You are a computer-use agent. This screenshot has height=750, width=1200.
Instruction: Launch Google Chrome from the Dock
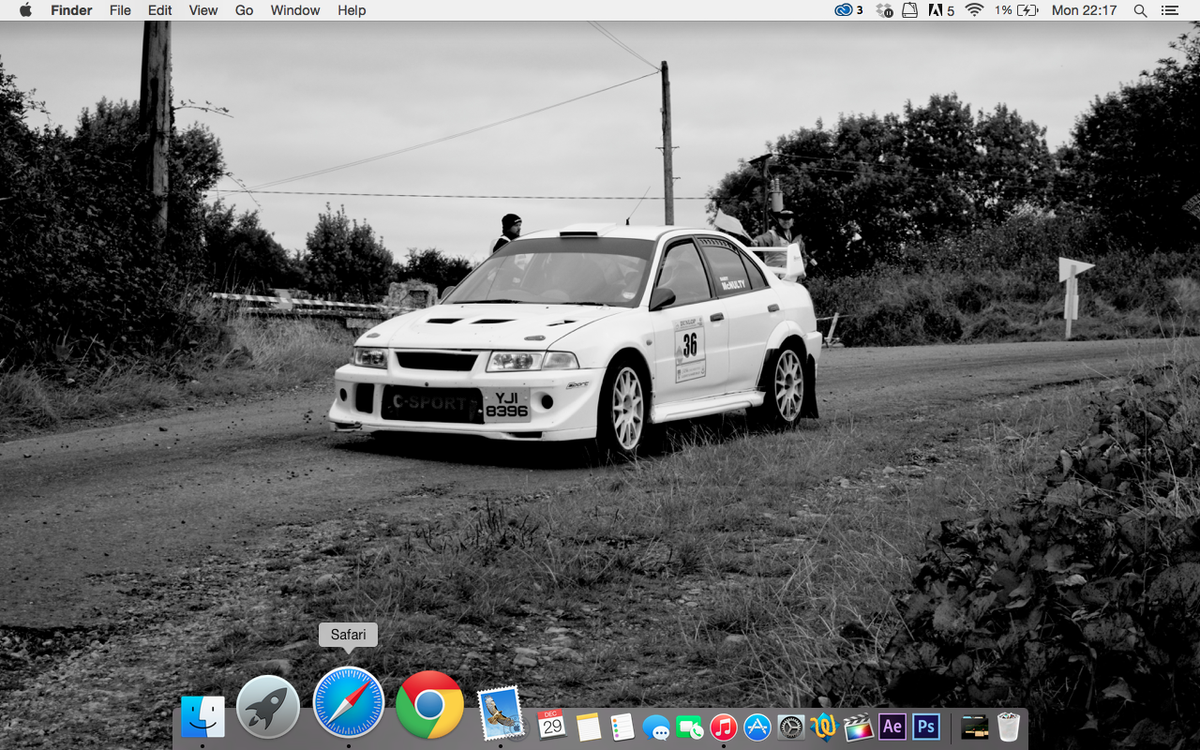430,705
